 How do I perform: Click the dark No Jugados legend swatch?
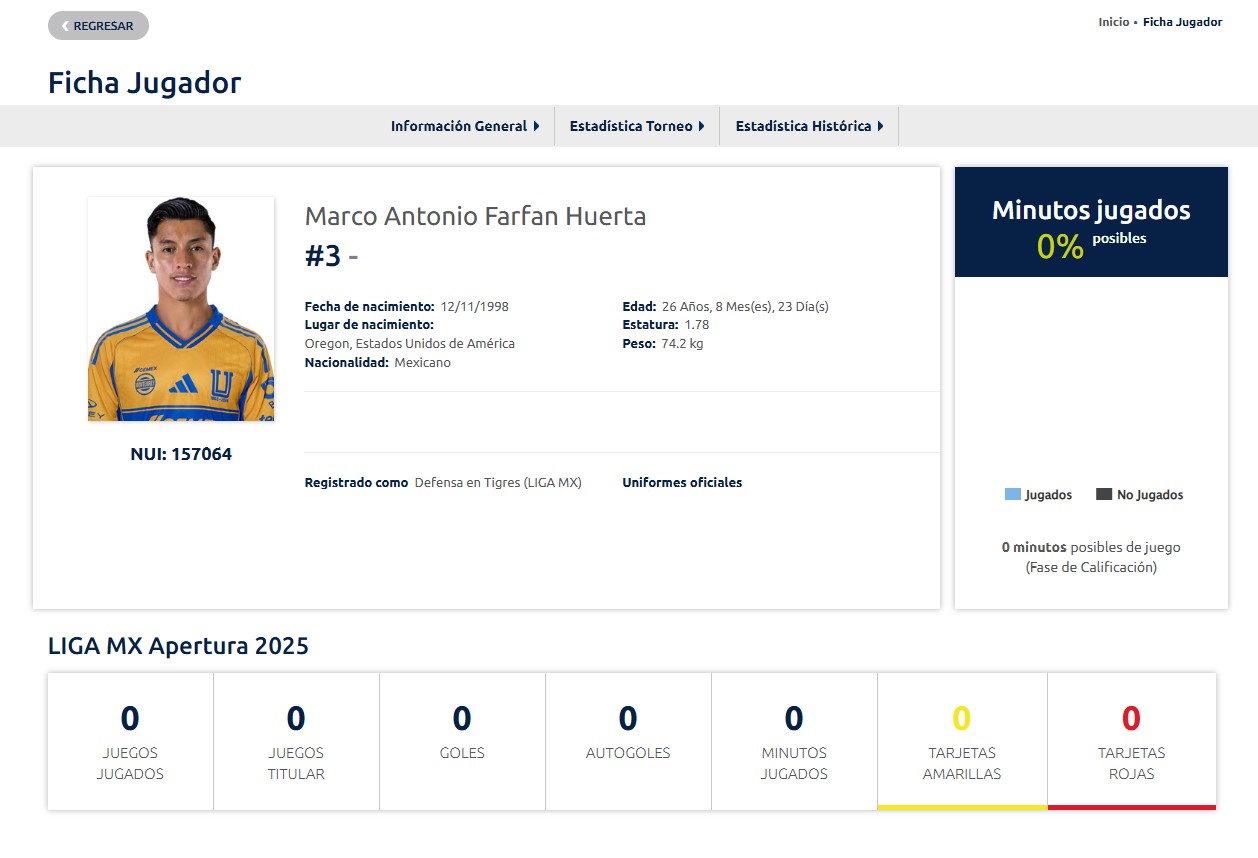[x=1104, y=494]
